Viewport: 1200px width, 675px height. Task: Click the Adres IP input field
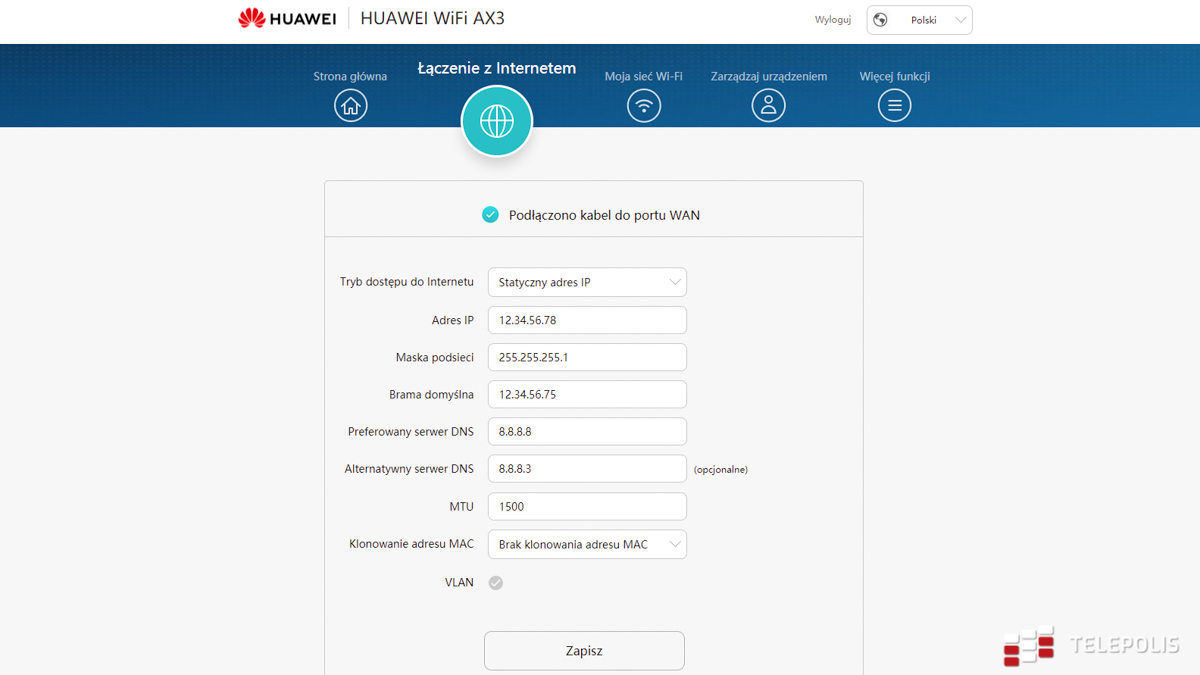pyautogui.click(x=587, y=320)
